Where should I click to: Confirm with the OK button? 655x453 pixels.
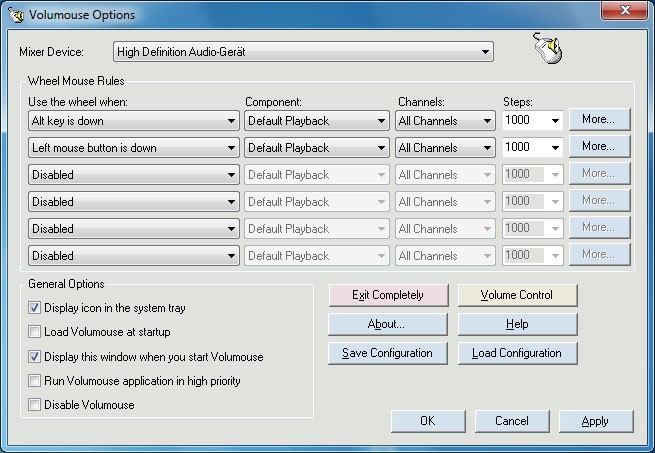point(428,421)
